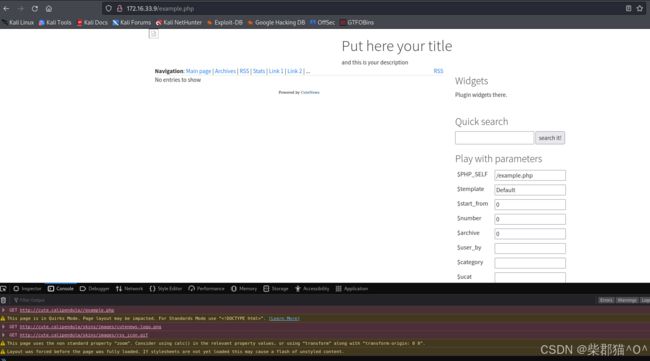This screenshot has width=650, height=361.
Task: Open Kali NetHunter bookmark
Action: click(179, 22)
